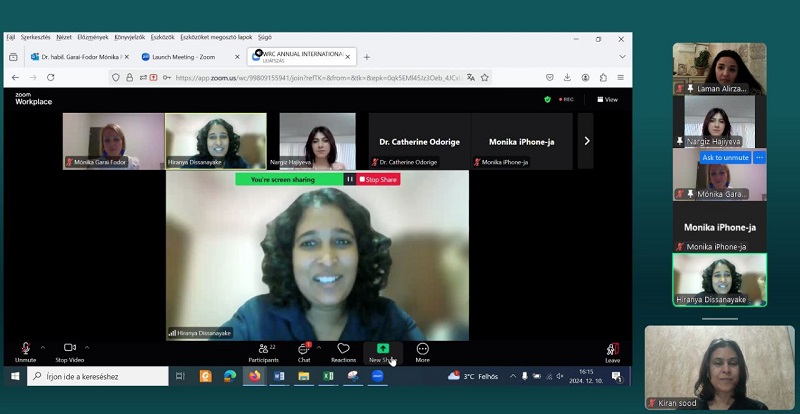Click the Stop Video camera icon
800x414 pixels.
point(70,348)
